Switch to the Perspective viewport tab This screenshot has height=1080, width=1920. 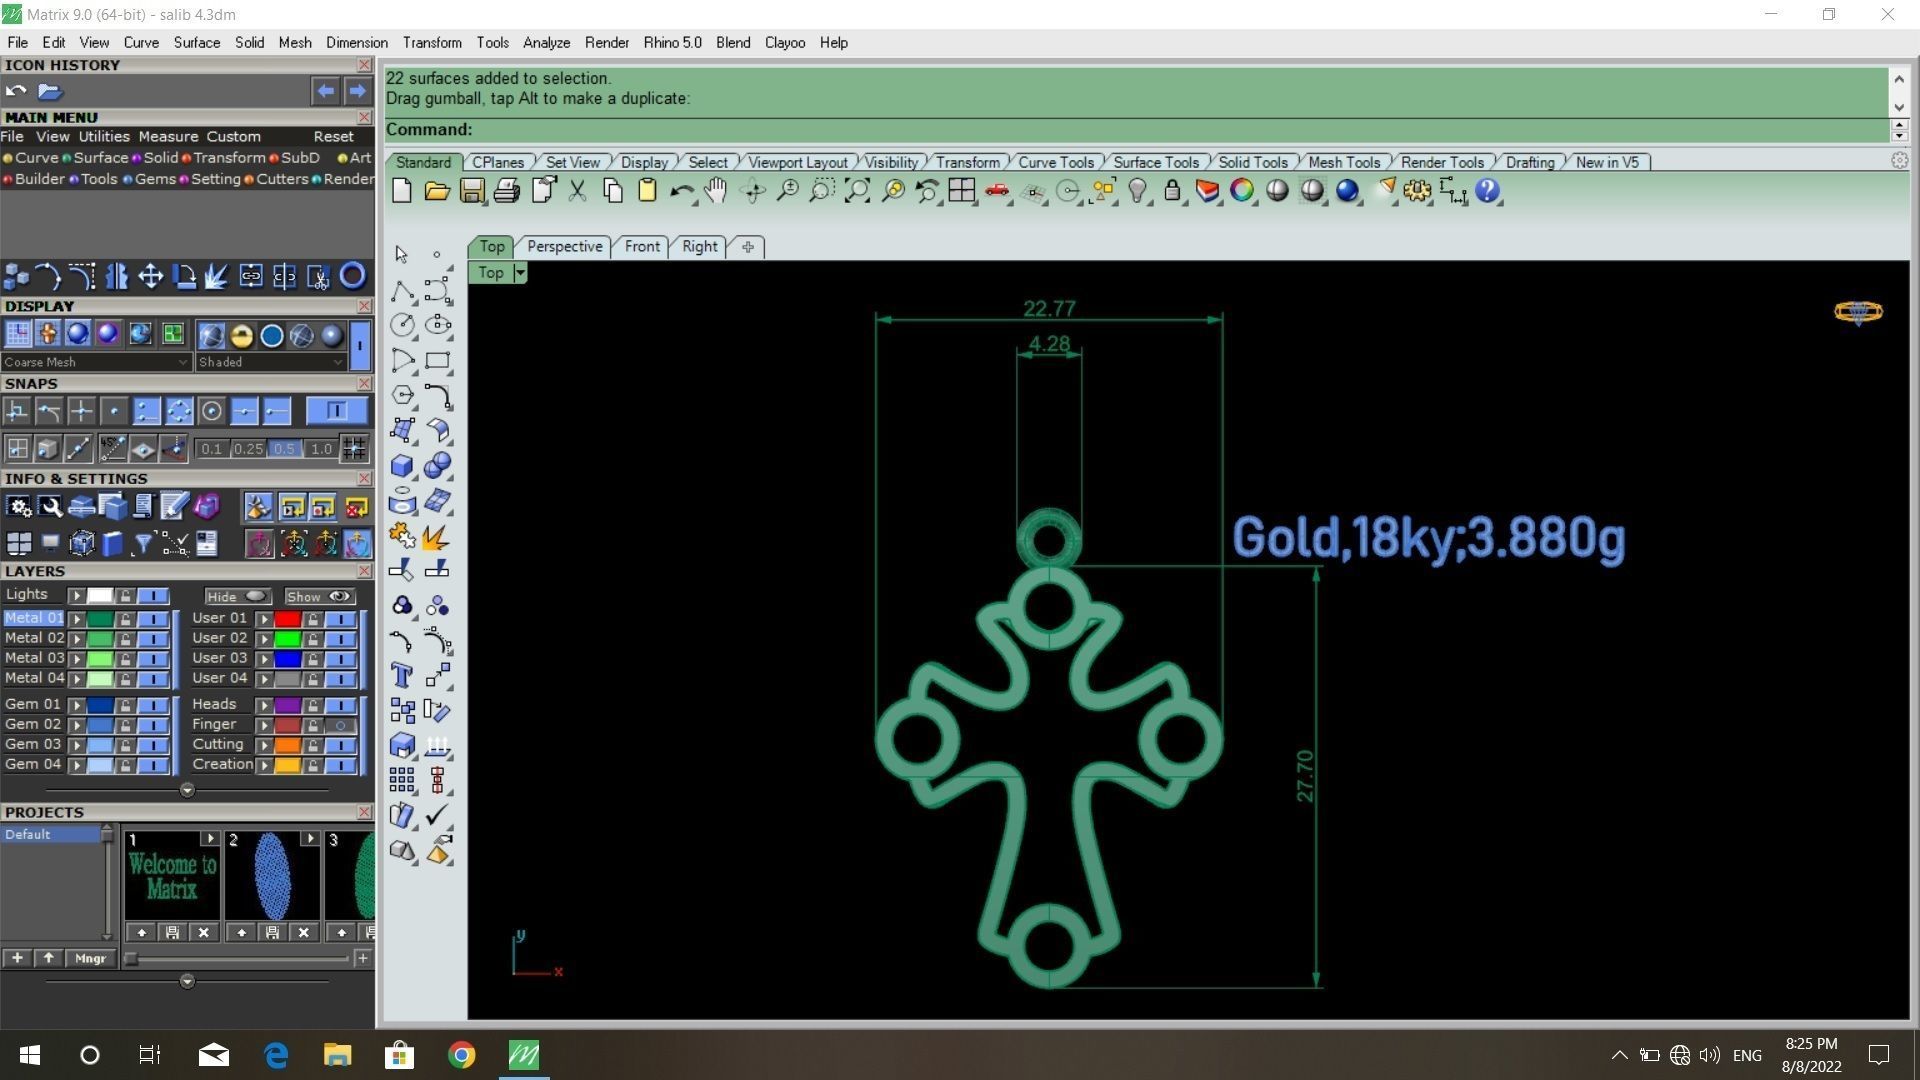pos(564,246)
